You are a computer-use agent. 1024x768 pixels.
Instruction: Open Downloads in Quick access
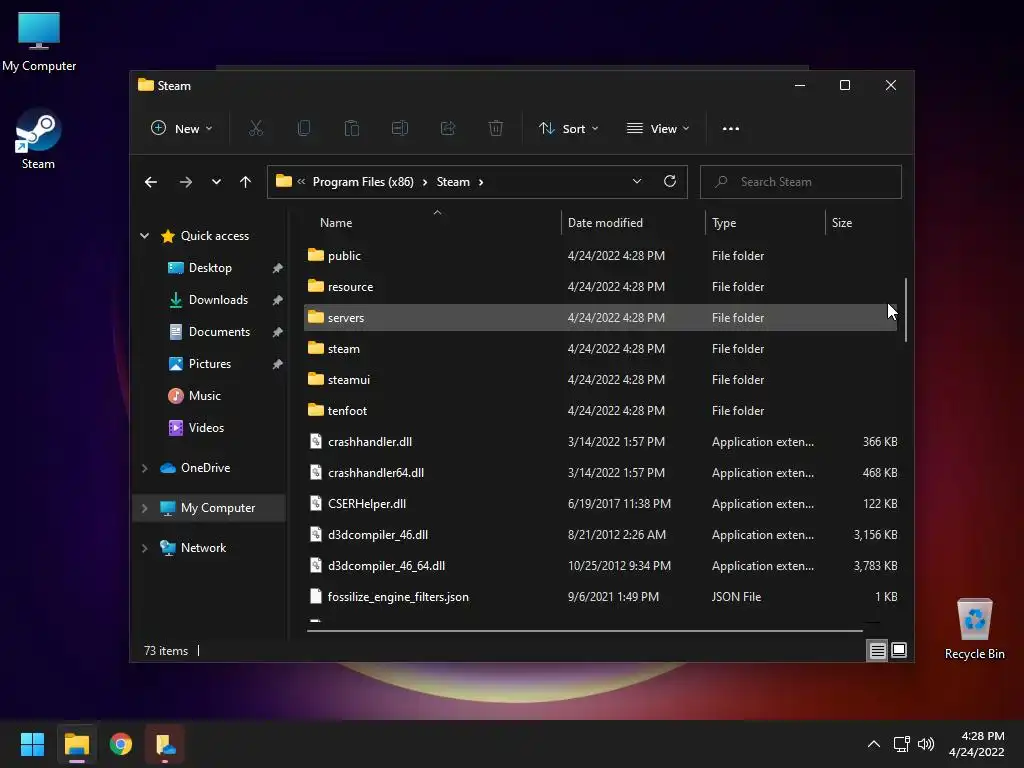(x=218, y=300)
